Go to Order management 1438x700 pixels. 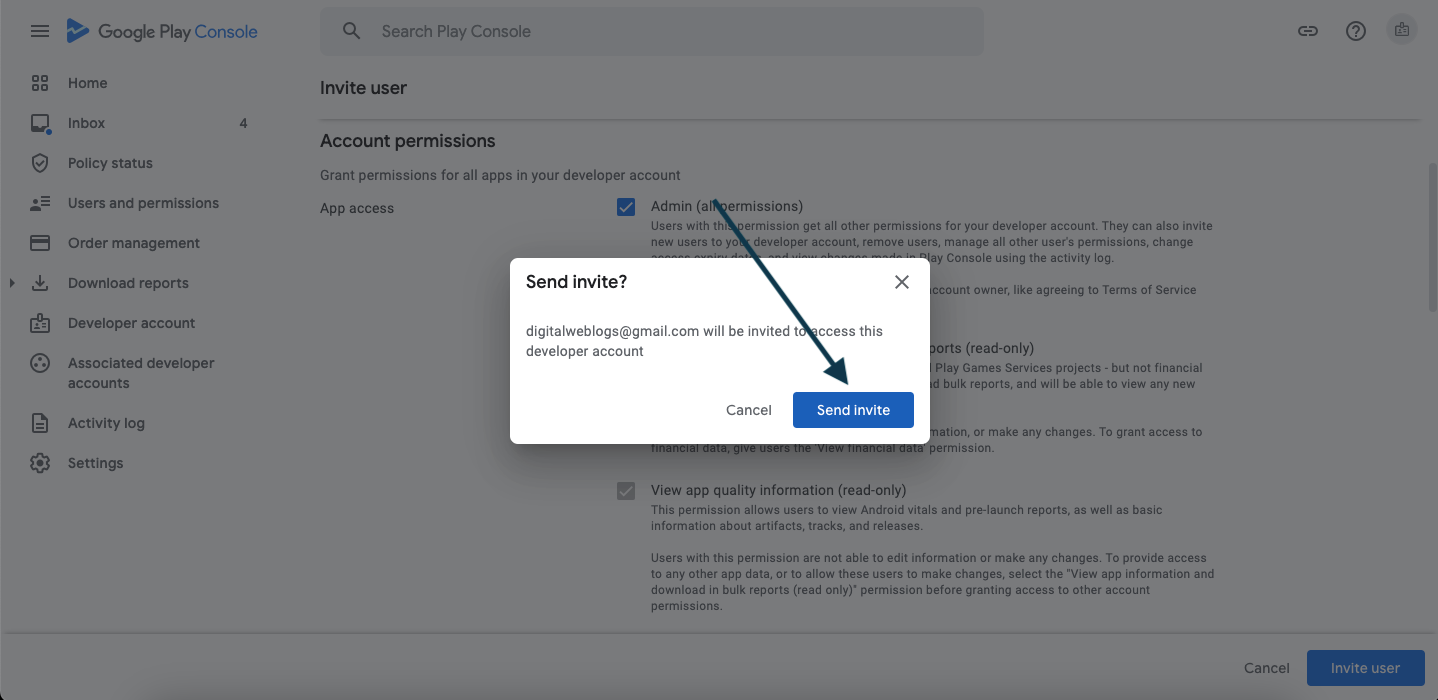(x=134, y=243)
